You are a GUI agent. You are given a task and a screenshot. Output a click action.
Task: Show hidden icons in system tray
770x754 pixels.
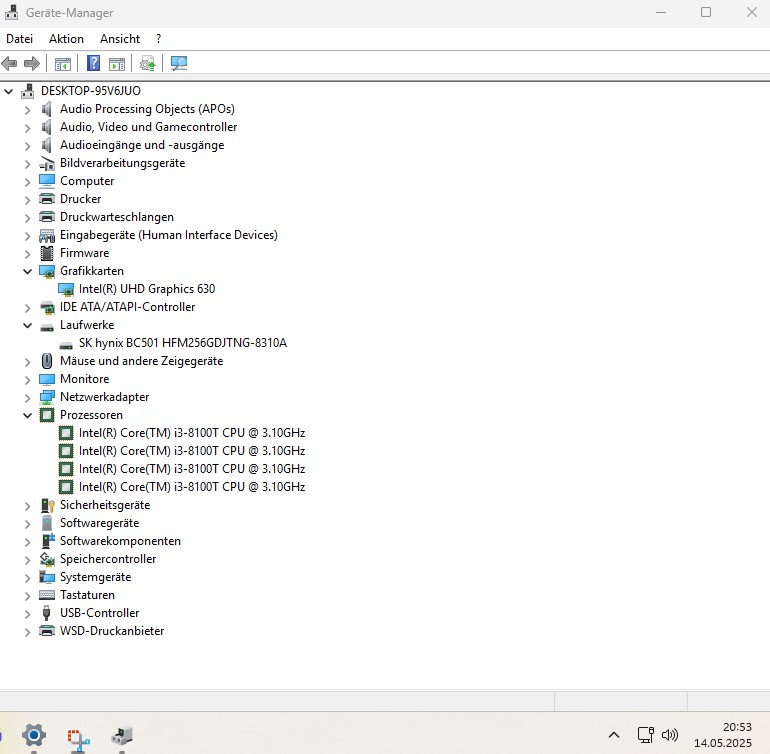(x=614, y=735)
